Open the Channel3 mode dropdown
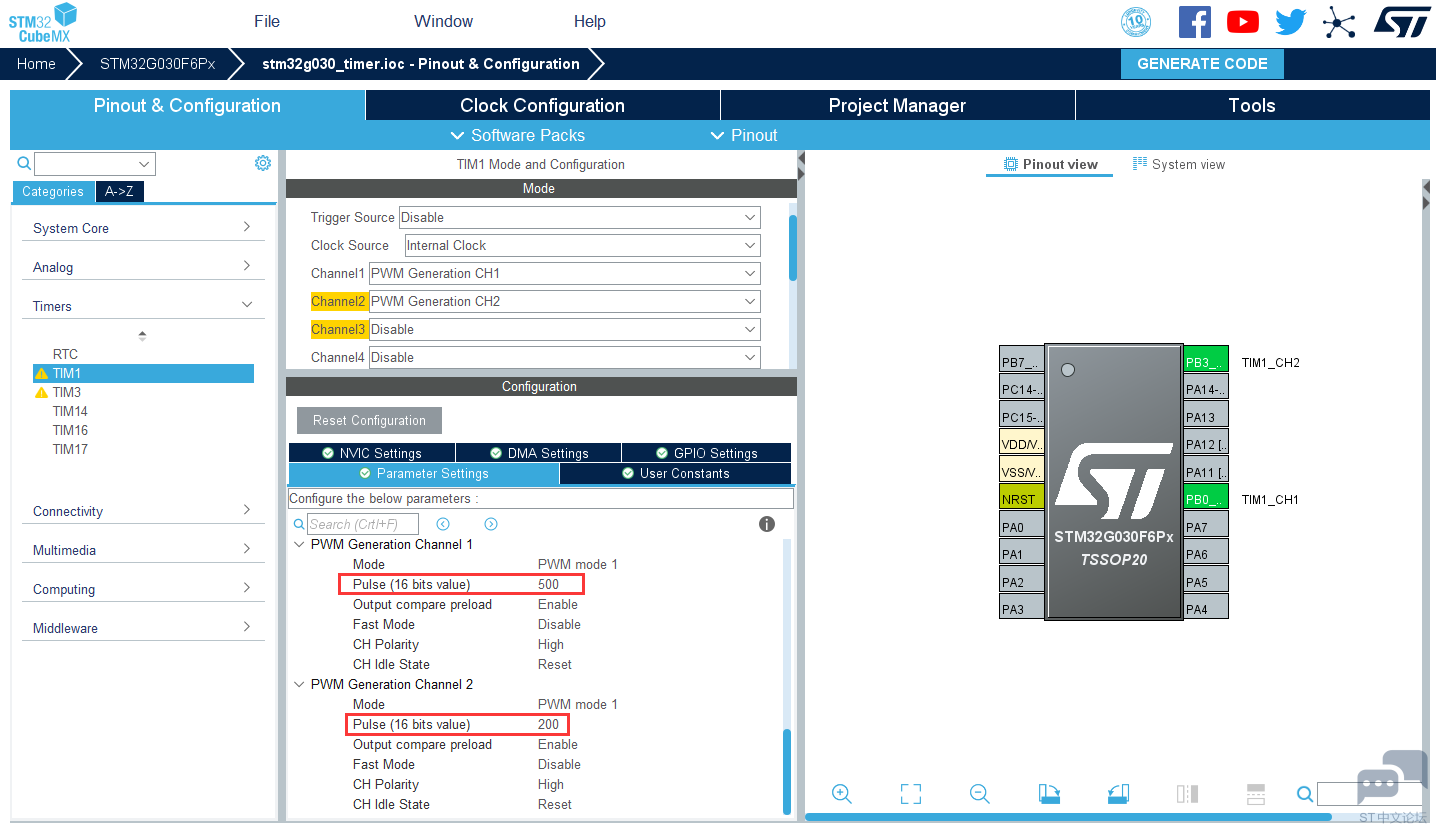The image size is (1436, 833). (565, 329)
